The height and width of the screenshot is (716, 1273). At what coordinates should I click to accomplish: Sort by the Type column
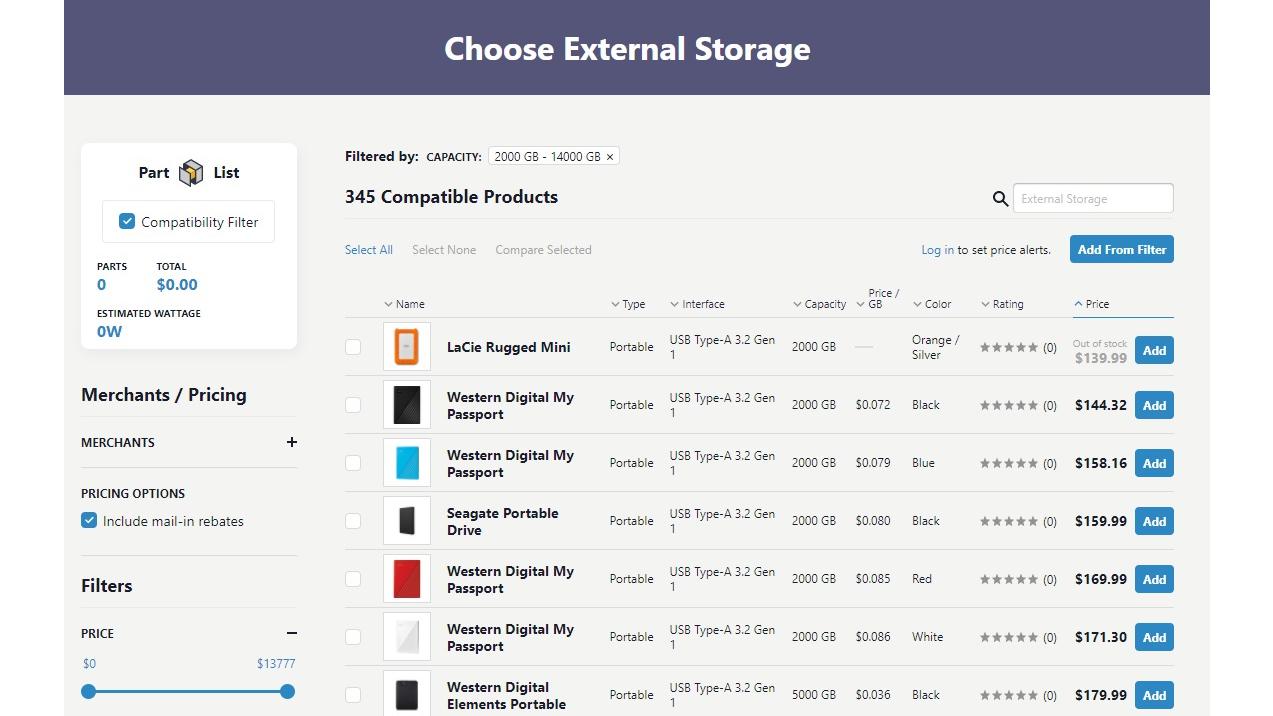click(628, 304)
